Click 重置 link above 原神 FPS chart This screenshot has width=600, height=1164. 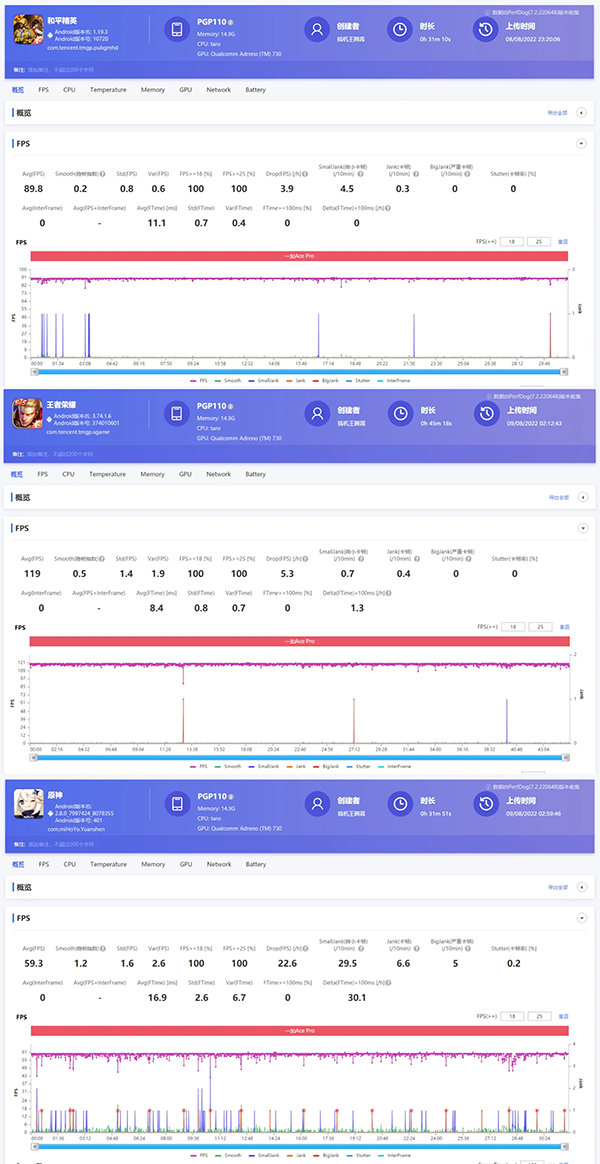563,1016
